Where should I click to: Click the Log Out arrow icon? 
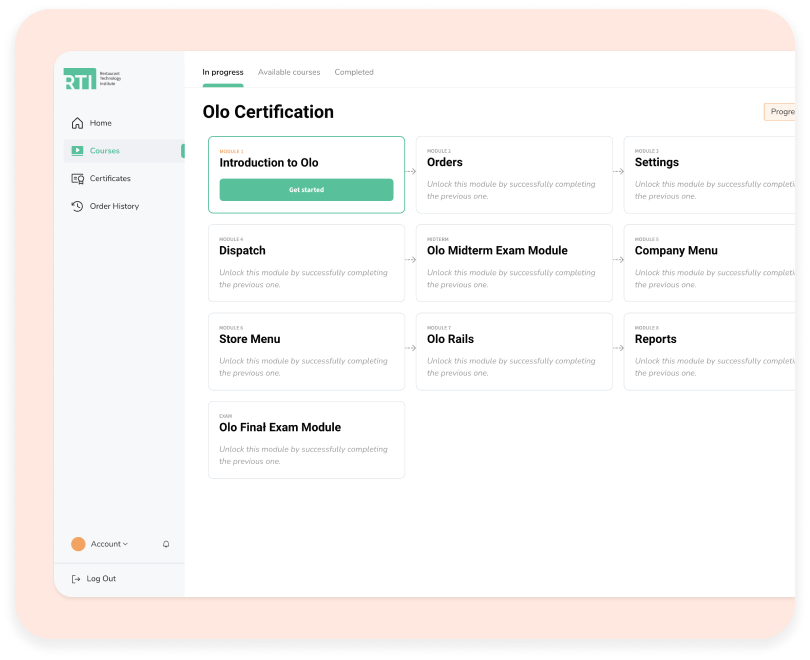pos(76,579)
